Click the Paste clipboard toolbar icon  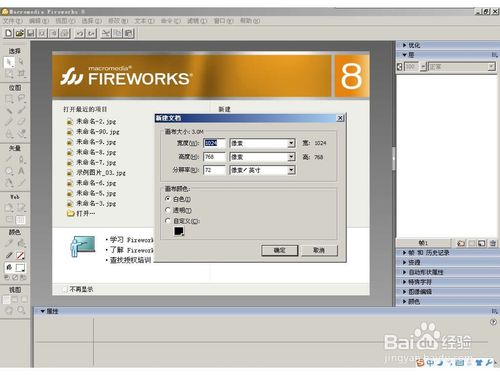[129, 33]
